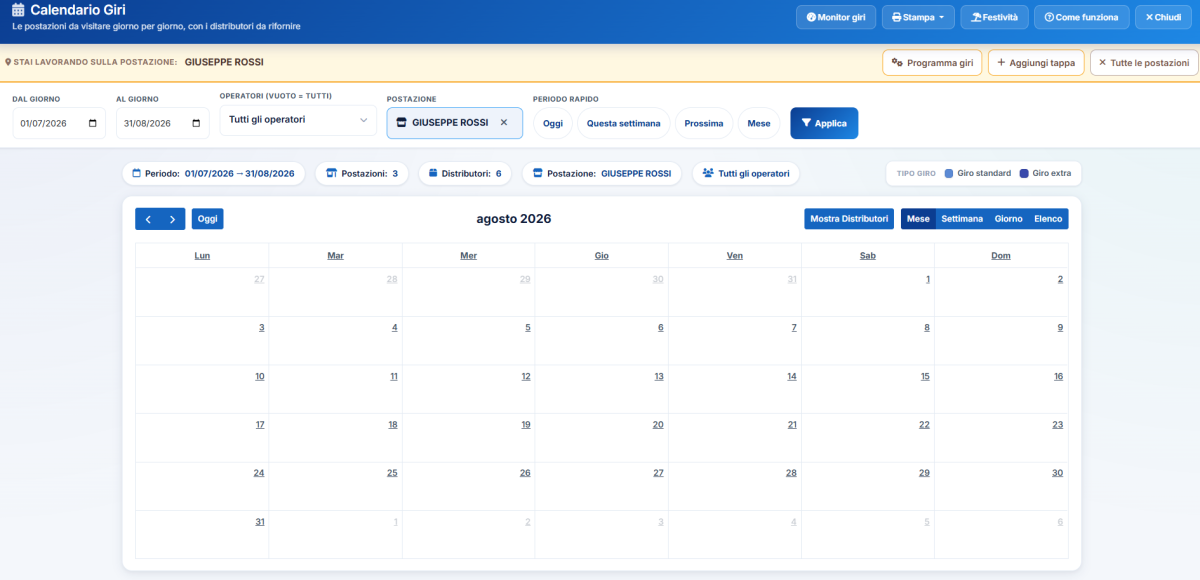The height and width of the screenshot is (580, 1200).
Task: Click the Al giorno date field
Action: [163, 123]
